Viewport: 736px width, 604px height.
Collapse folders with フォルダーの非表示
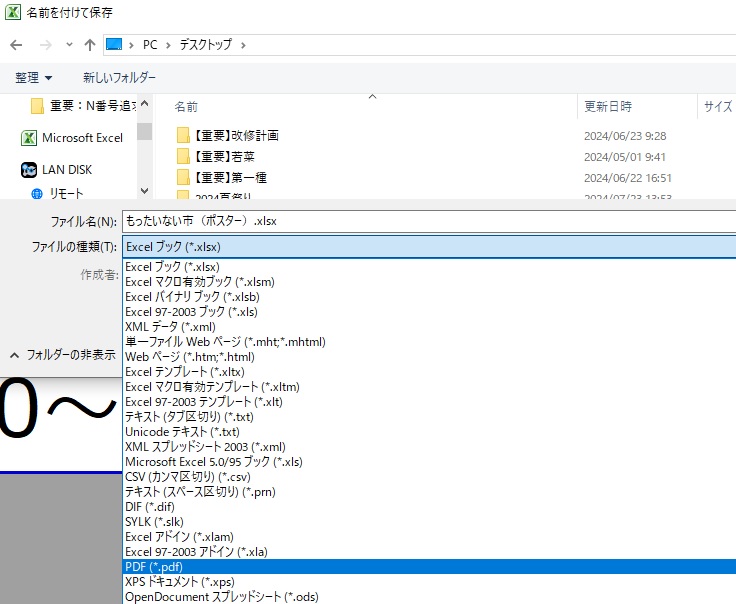[x=61, y=354]
